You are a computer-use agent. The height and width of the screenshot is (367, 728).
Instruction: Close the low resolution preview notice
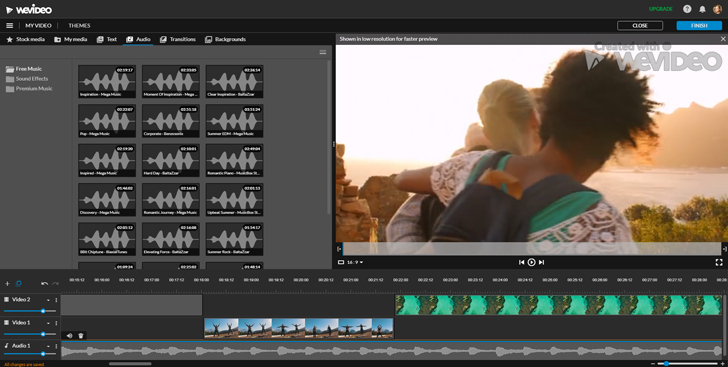click(x=723, y=39)
